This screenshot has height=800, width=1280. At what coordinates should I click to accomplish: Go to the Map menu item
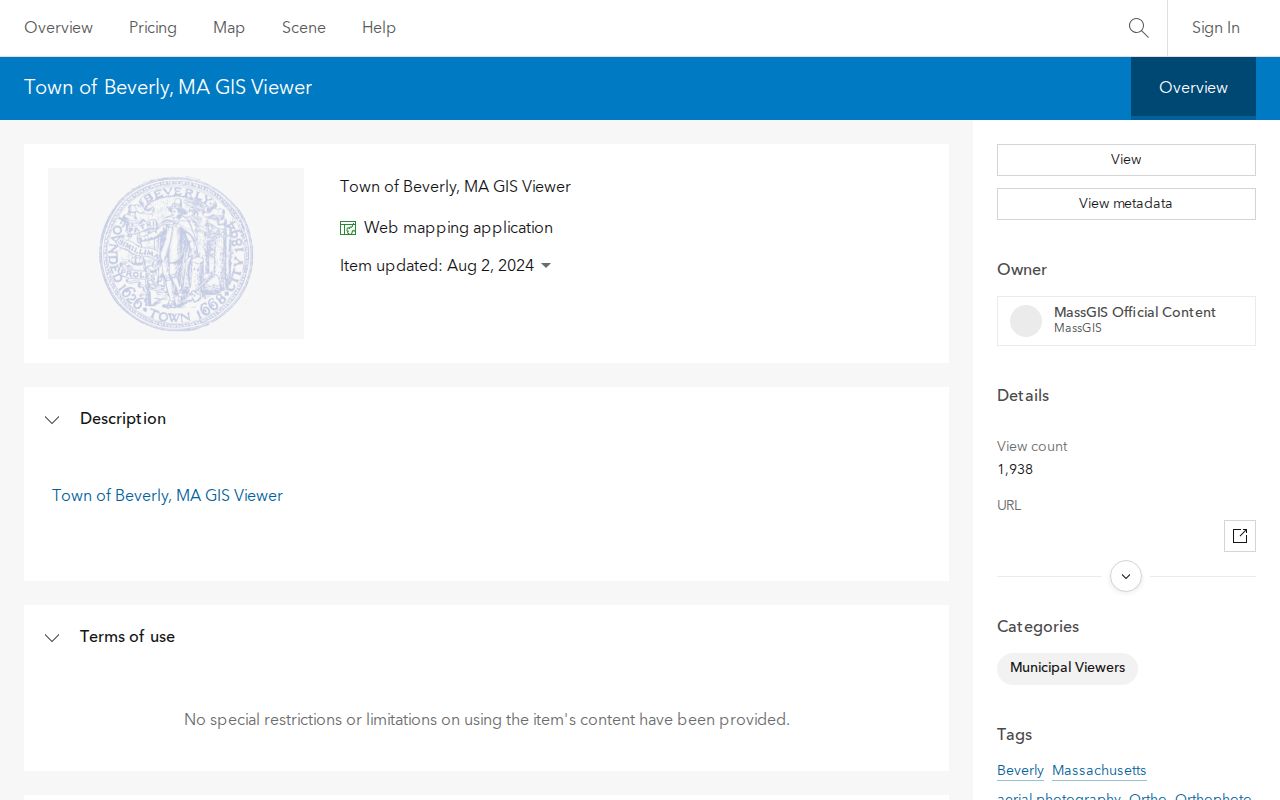pos(229,28)
